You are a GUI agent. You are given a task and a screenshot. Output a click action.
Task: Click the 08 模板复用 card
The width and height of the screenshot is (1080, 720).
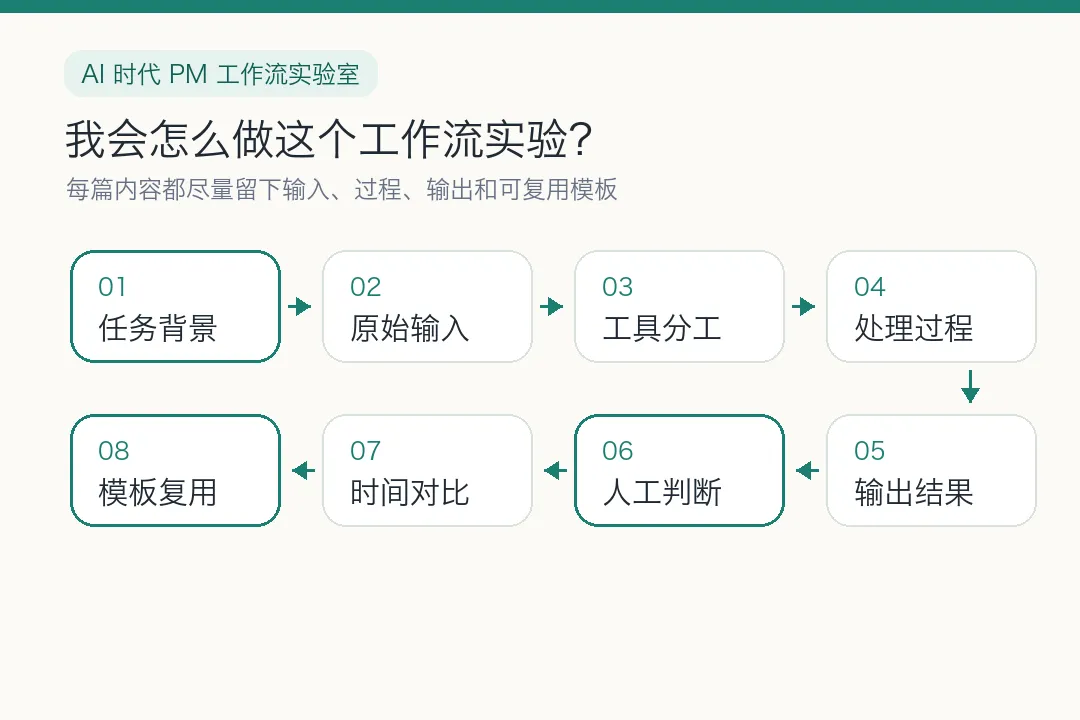pyautogui.click(x=176, y=471)
